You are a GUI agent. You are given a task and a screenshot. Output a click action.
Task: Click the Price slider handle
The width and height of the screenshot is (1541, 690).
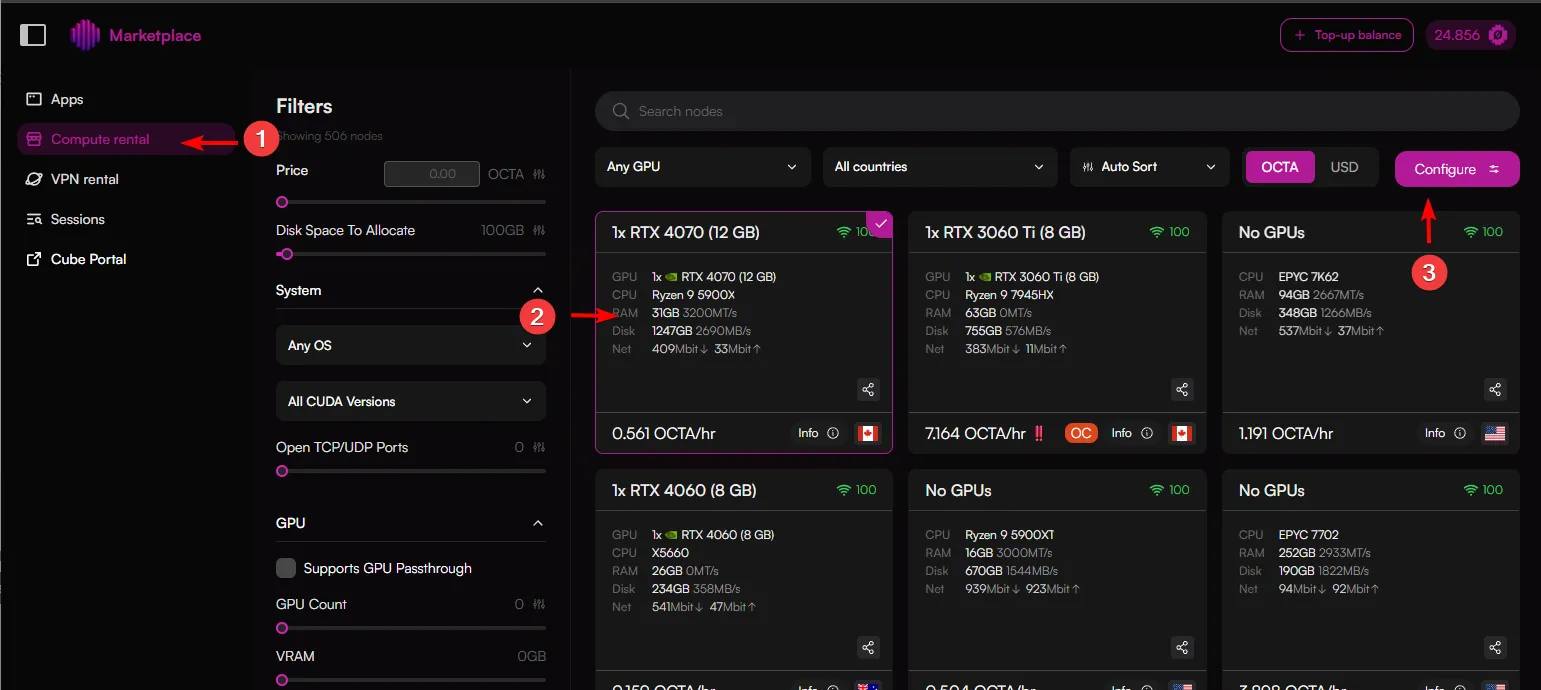[282, 202]
